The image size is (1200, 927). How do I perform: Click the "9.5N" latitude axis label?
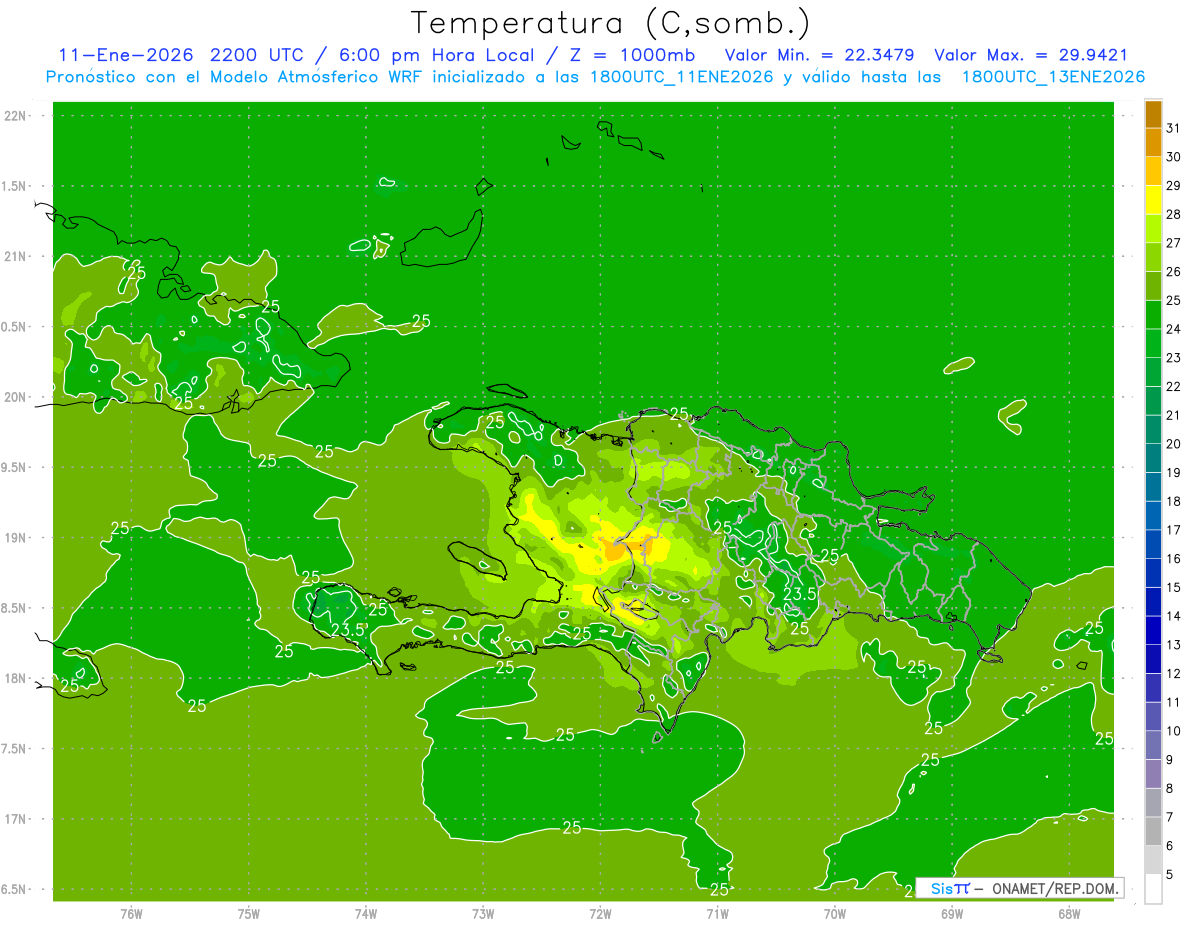pos(15,467)
